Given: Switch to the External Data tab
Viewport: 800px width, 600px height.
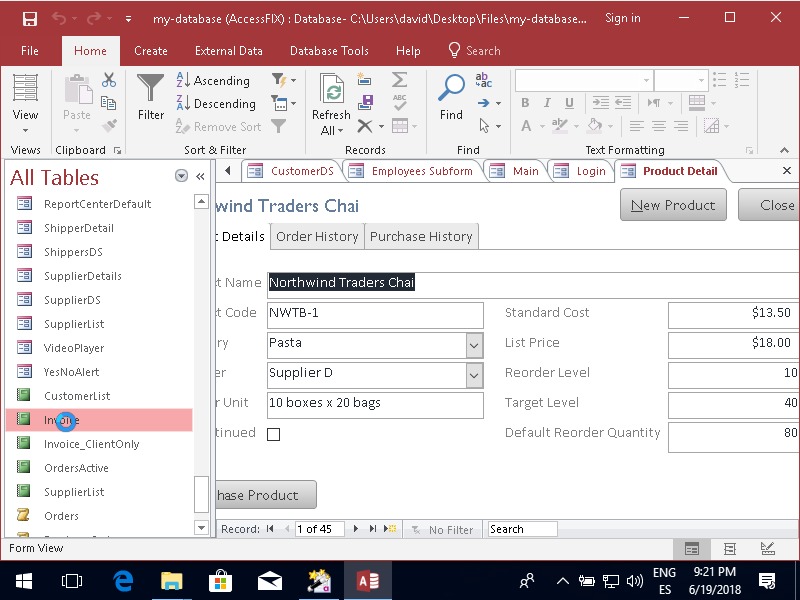Looking at the screenshot, I should click(x=229, y=51).
